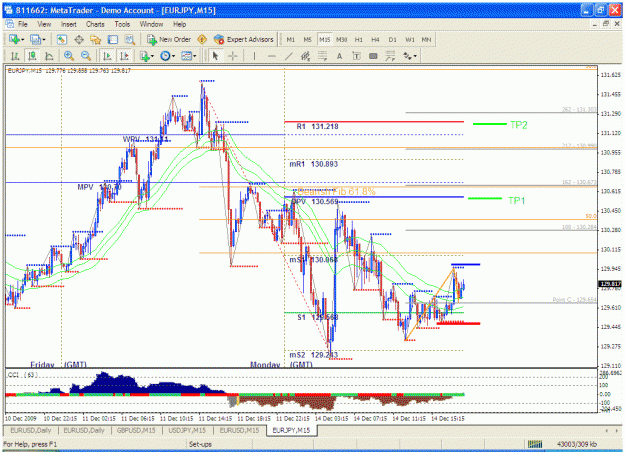
Task: Open the Market Watch window icon
Action: pyautogui.click(x=62, y=39)
